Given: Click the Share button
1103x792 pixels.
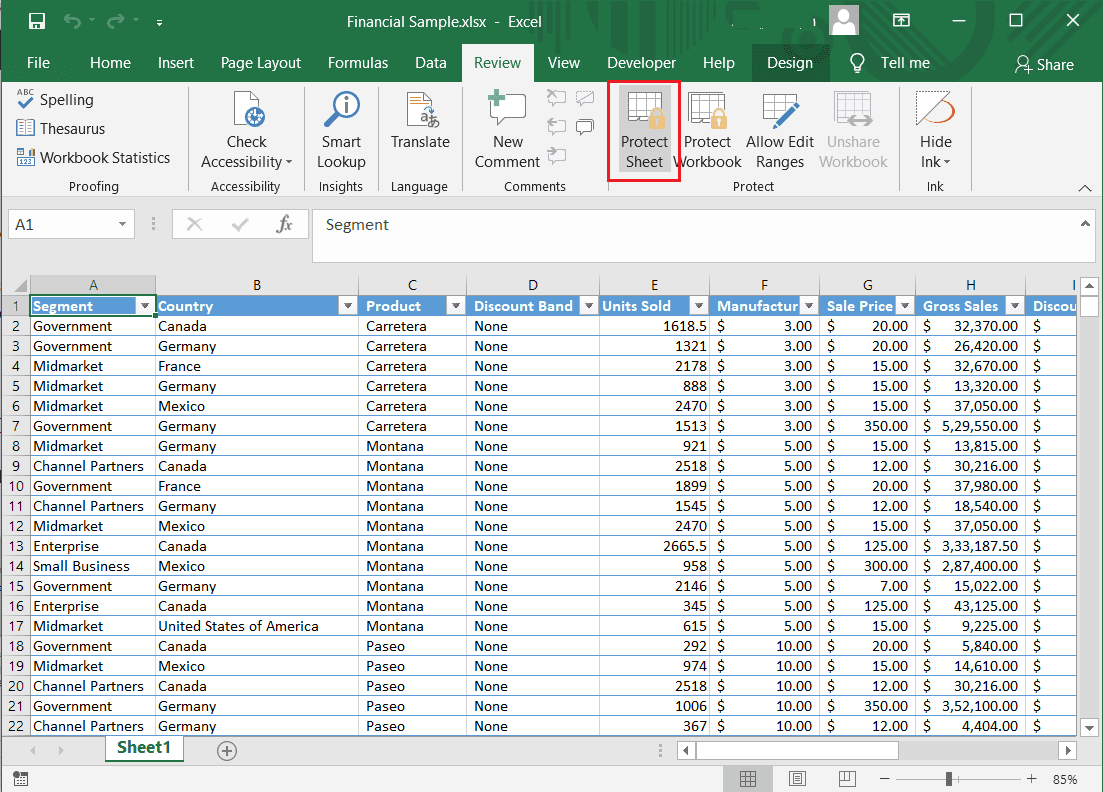Looking at the screenshot, I should point(1043,64).
